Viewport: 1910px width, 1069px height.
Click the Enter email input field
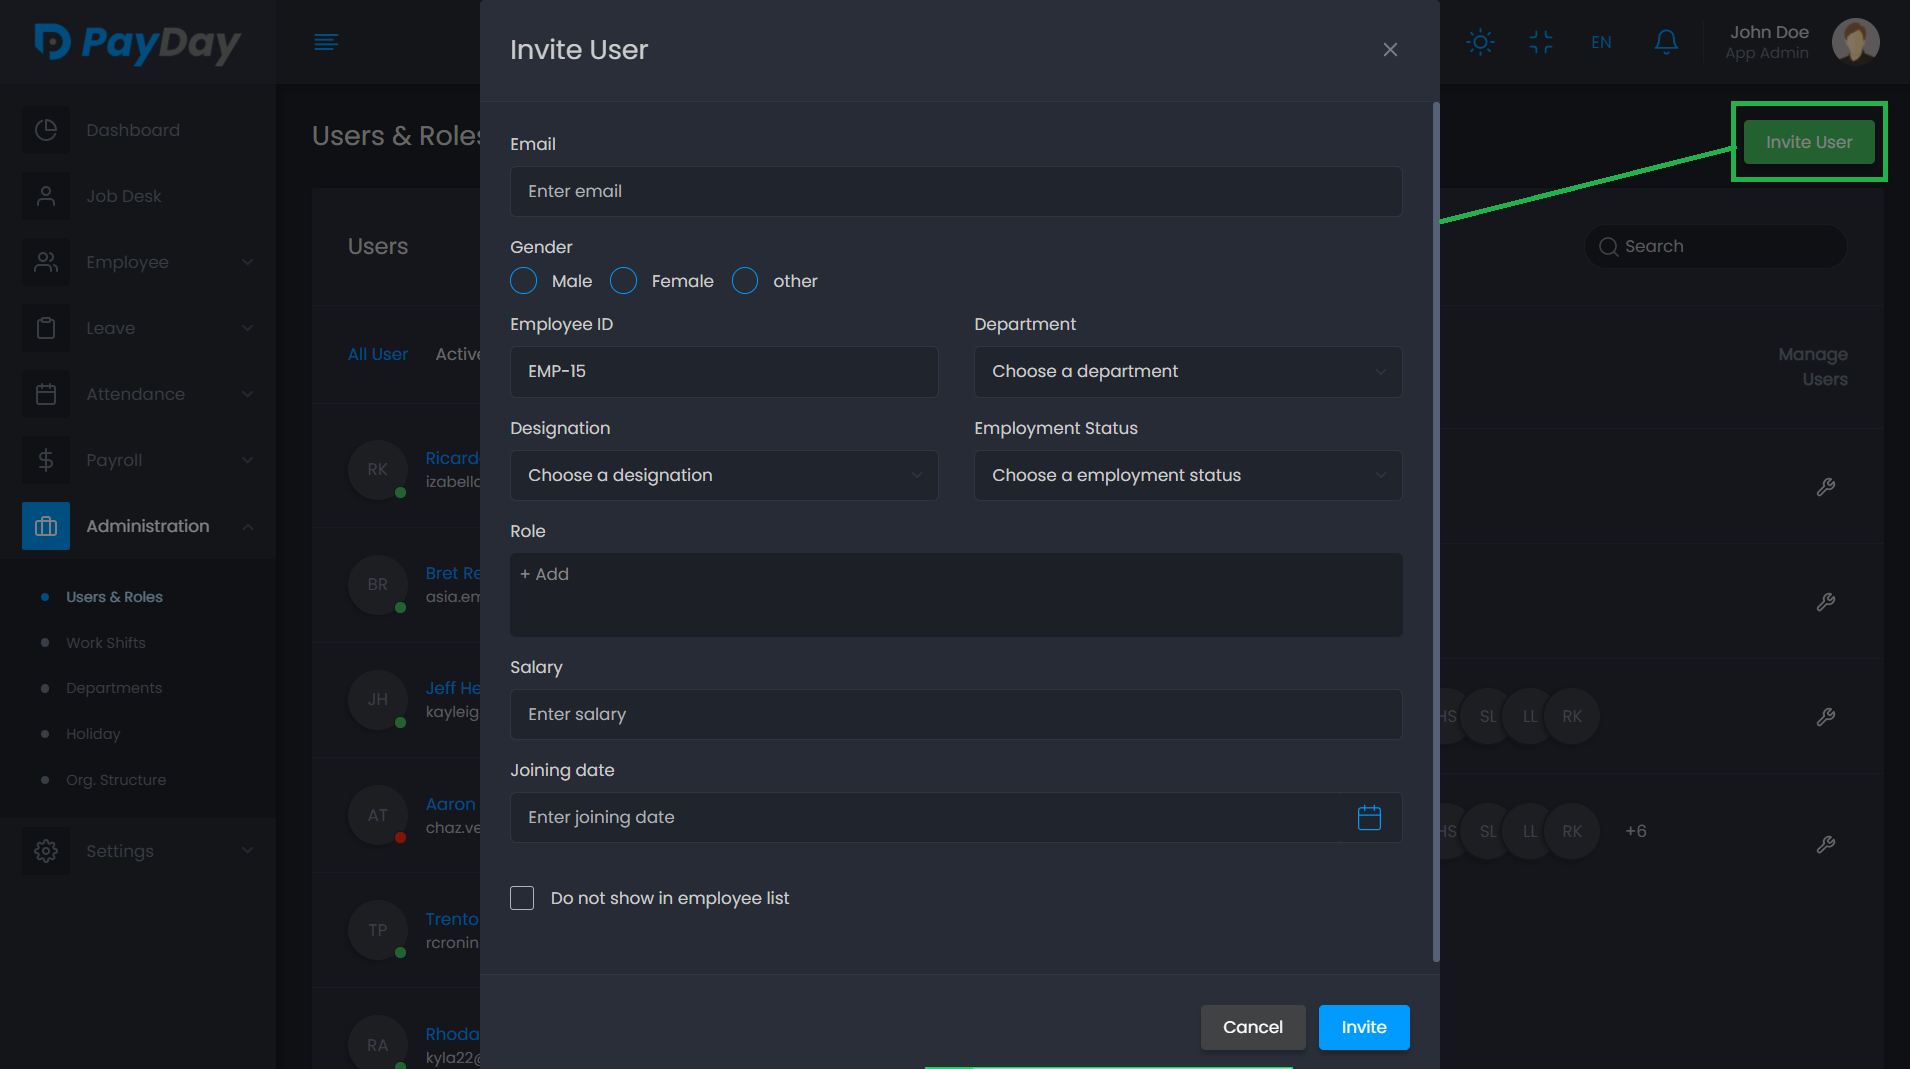tap(955, 192)
